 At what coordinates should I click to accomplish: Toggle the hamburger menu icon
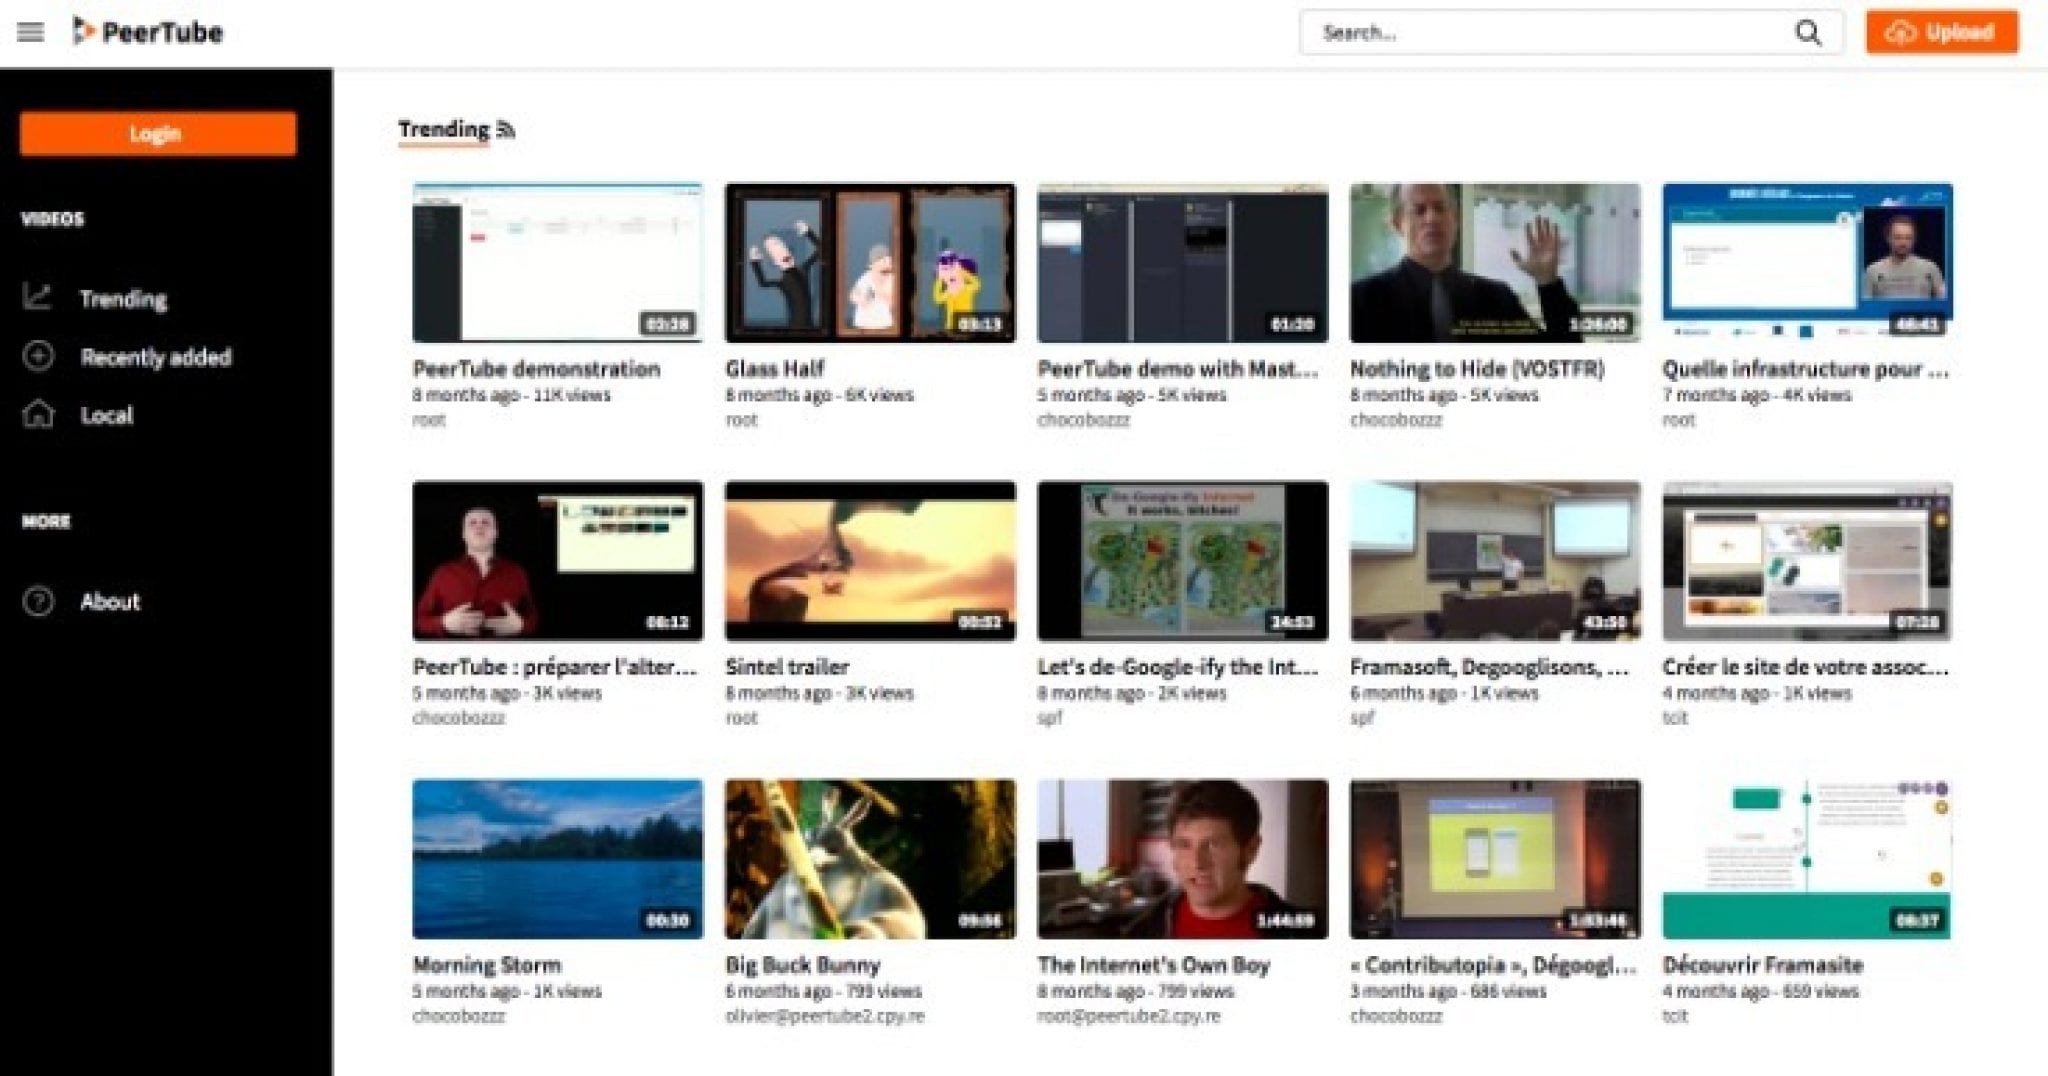(x=31, y=32)
